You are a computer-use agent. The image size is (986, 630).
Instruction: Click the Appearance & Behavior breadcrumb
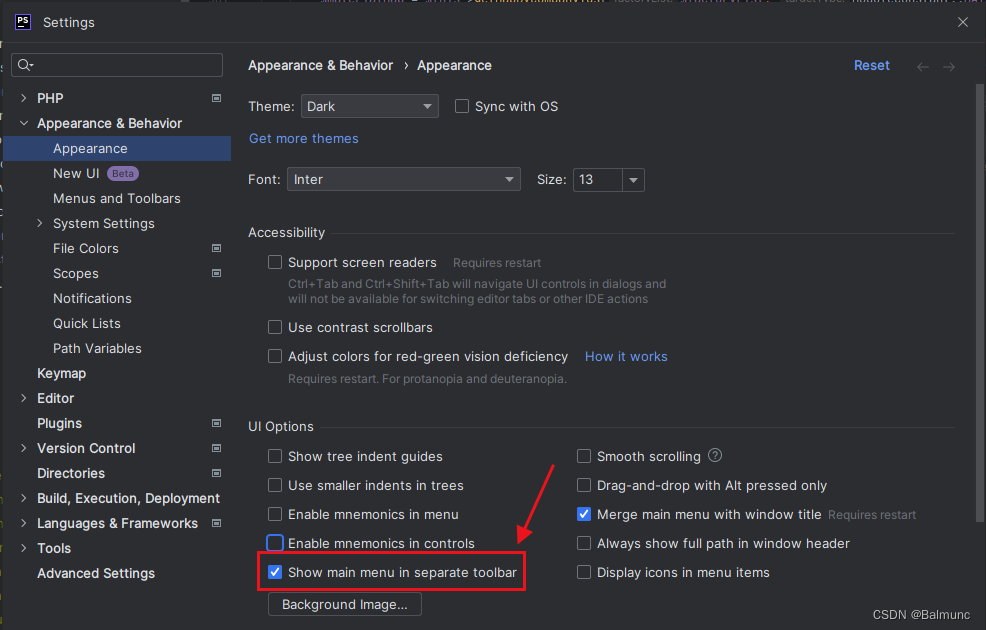pyautogui.click(x=320, y=65)
